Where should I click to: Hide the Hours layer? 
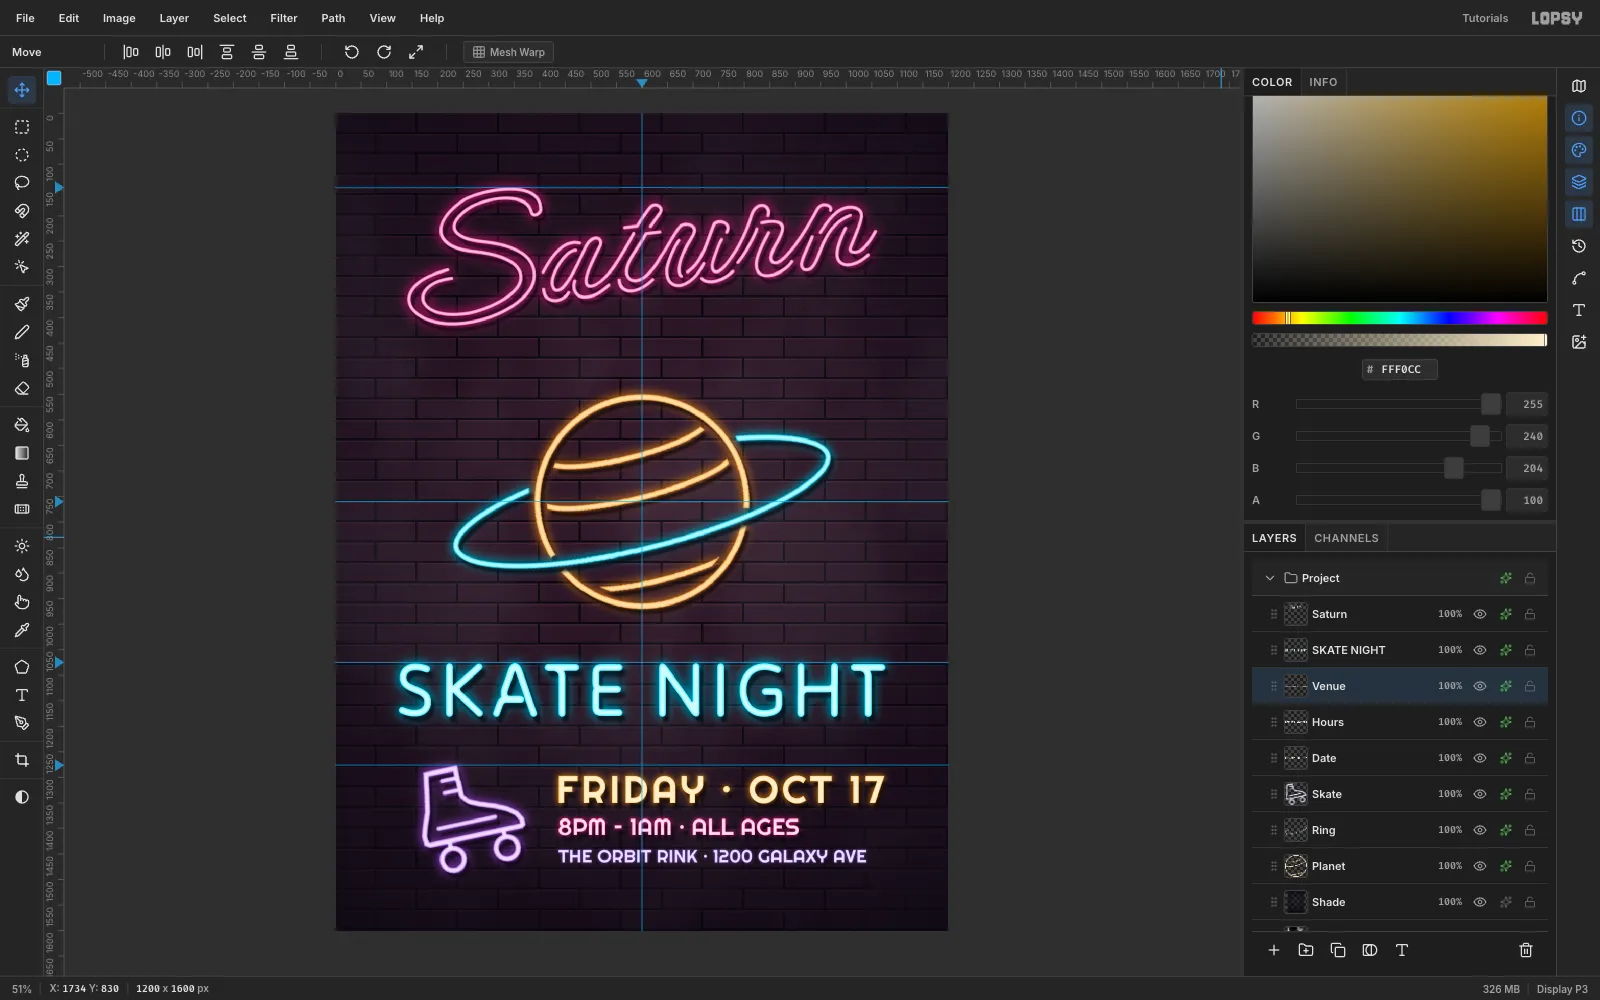pyautogui.click(x=1480, y=722)
